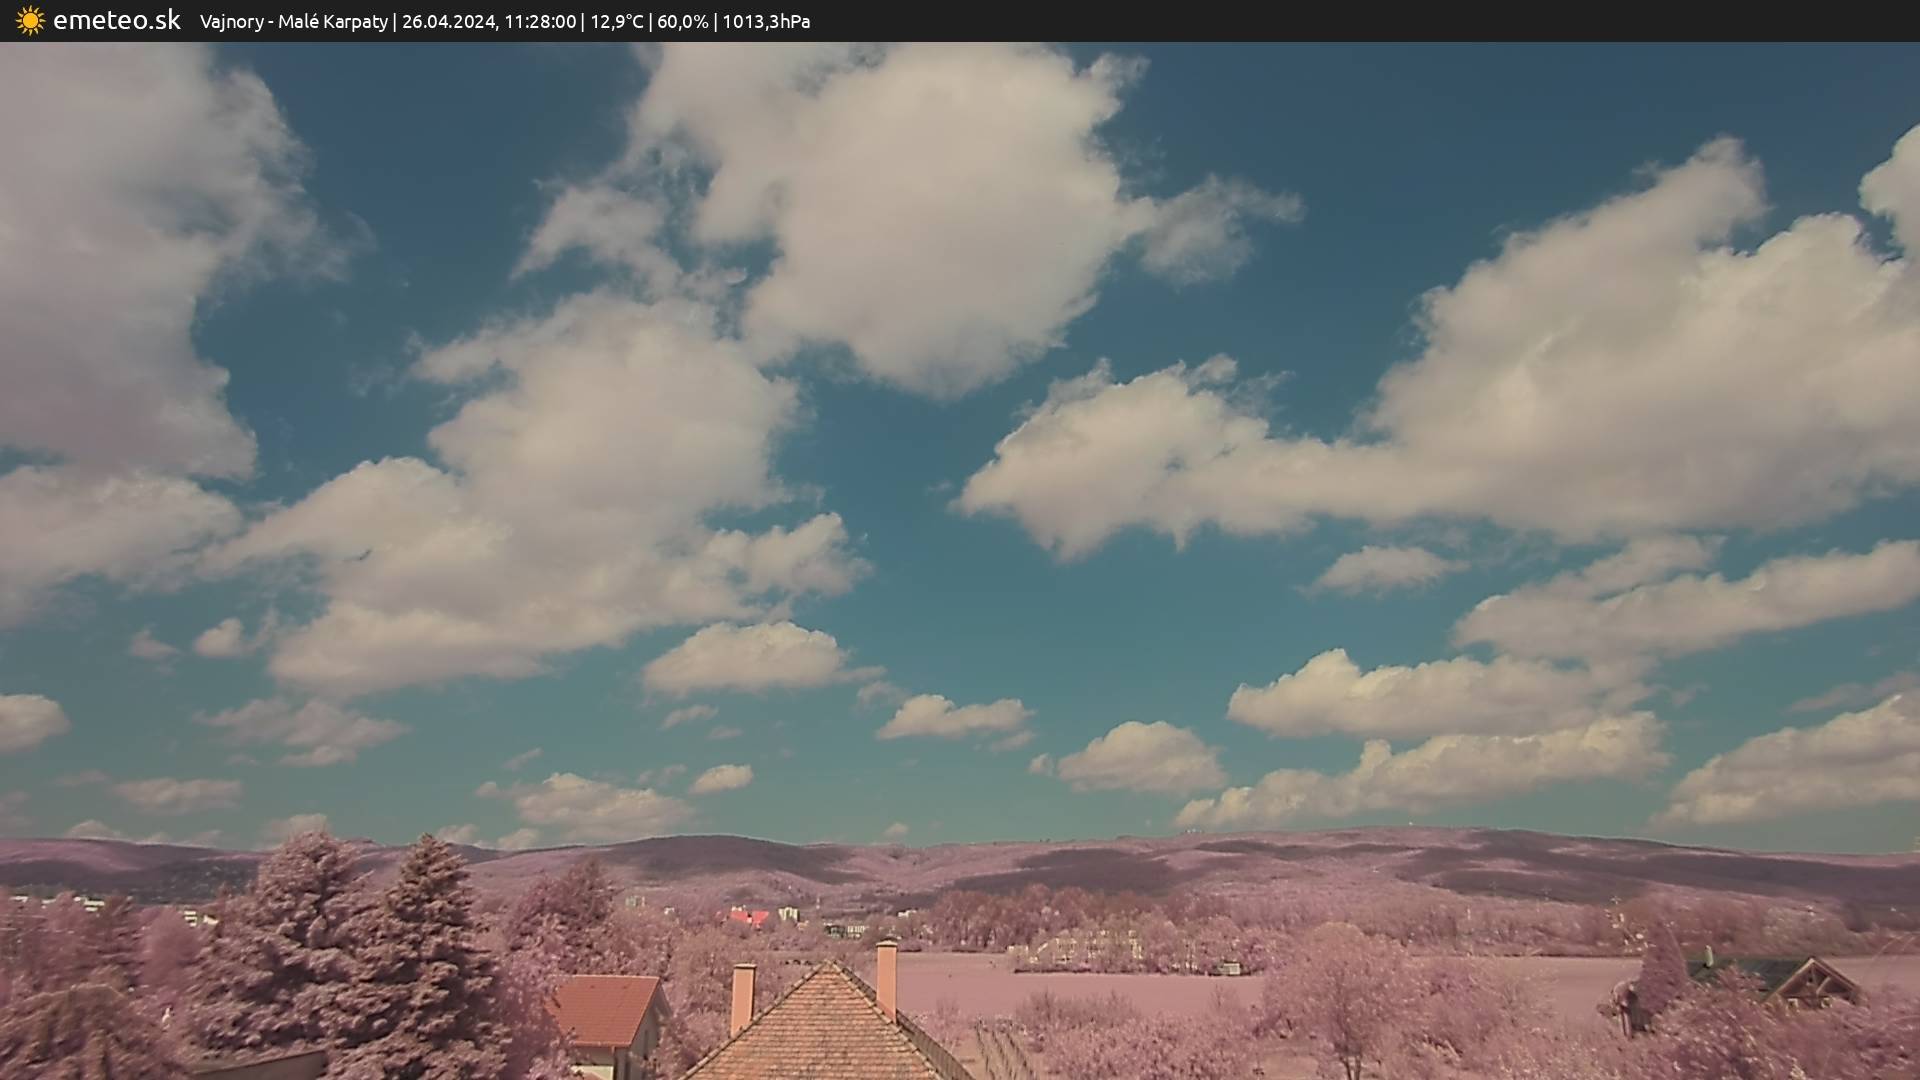Viewport: 1920px width, 1080px height.
Task: Click the black header bar's empty right area
Action: click(1400, 21)
